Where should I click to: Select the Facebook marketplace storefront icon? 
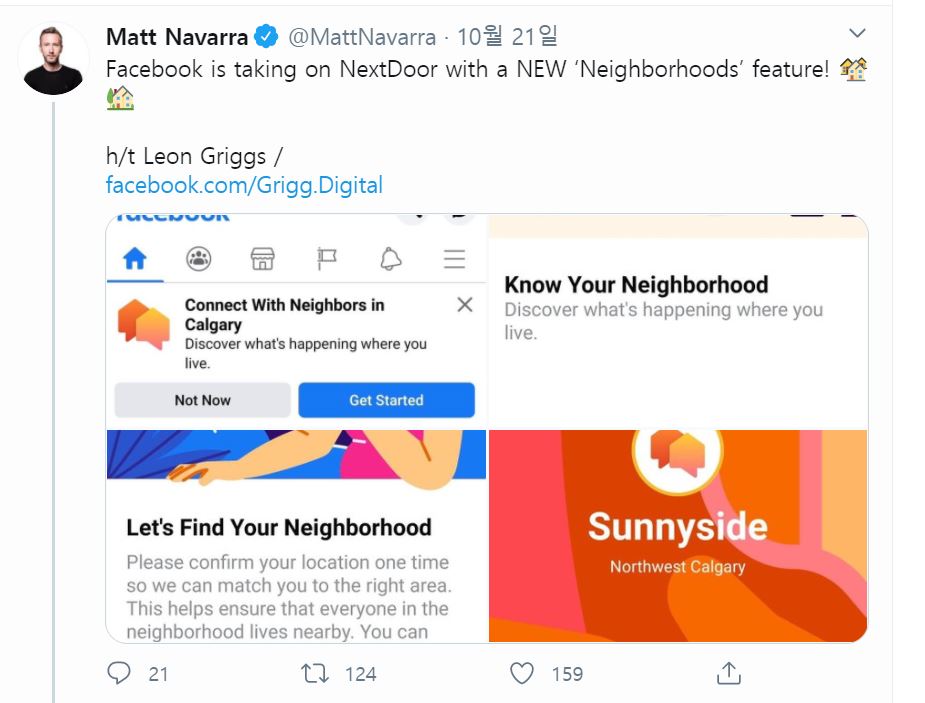[x=262, y=260]
